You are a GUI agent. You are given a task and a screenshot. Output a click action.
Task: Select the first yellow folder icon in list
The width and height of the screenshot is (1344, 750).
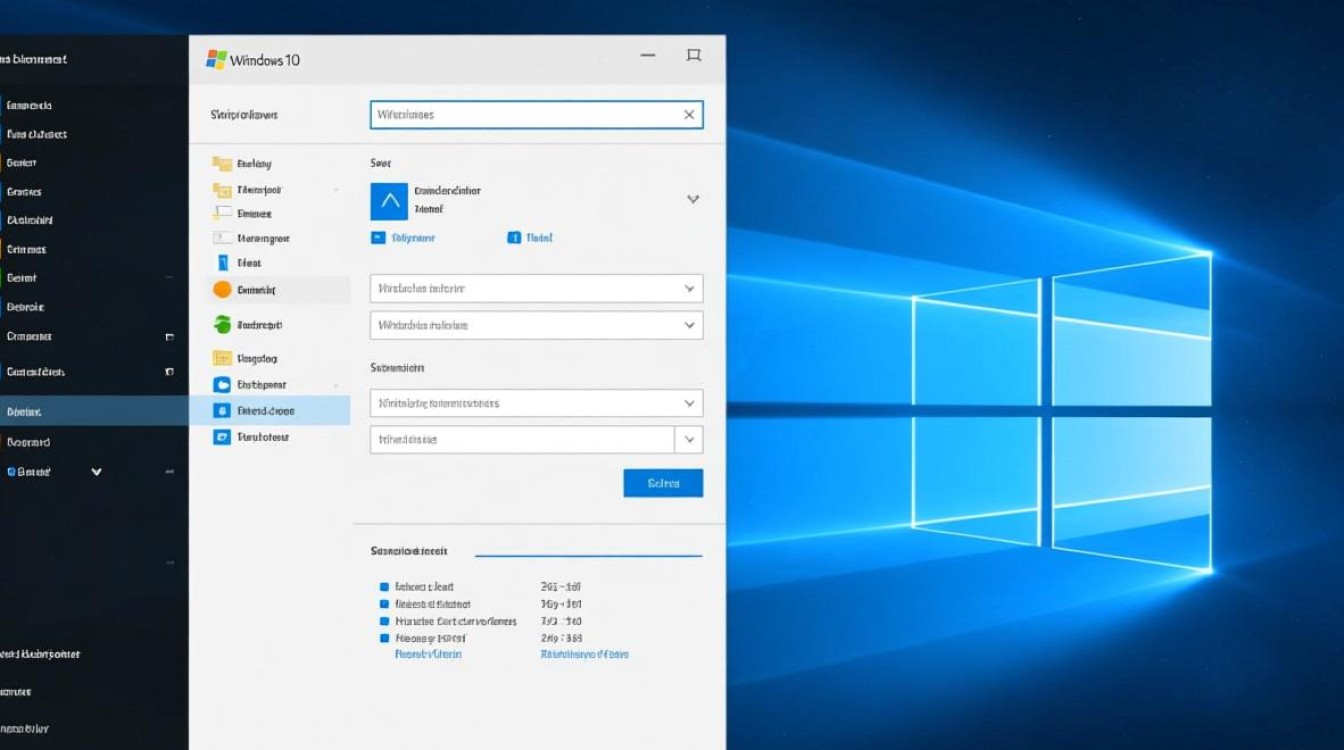[x=222, y=164]
